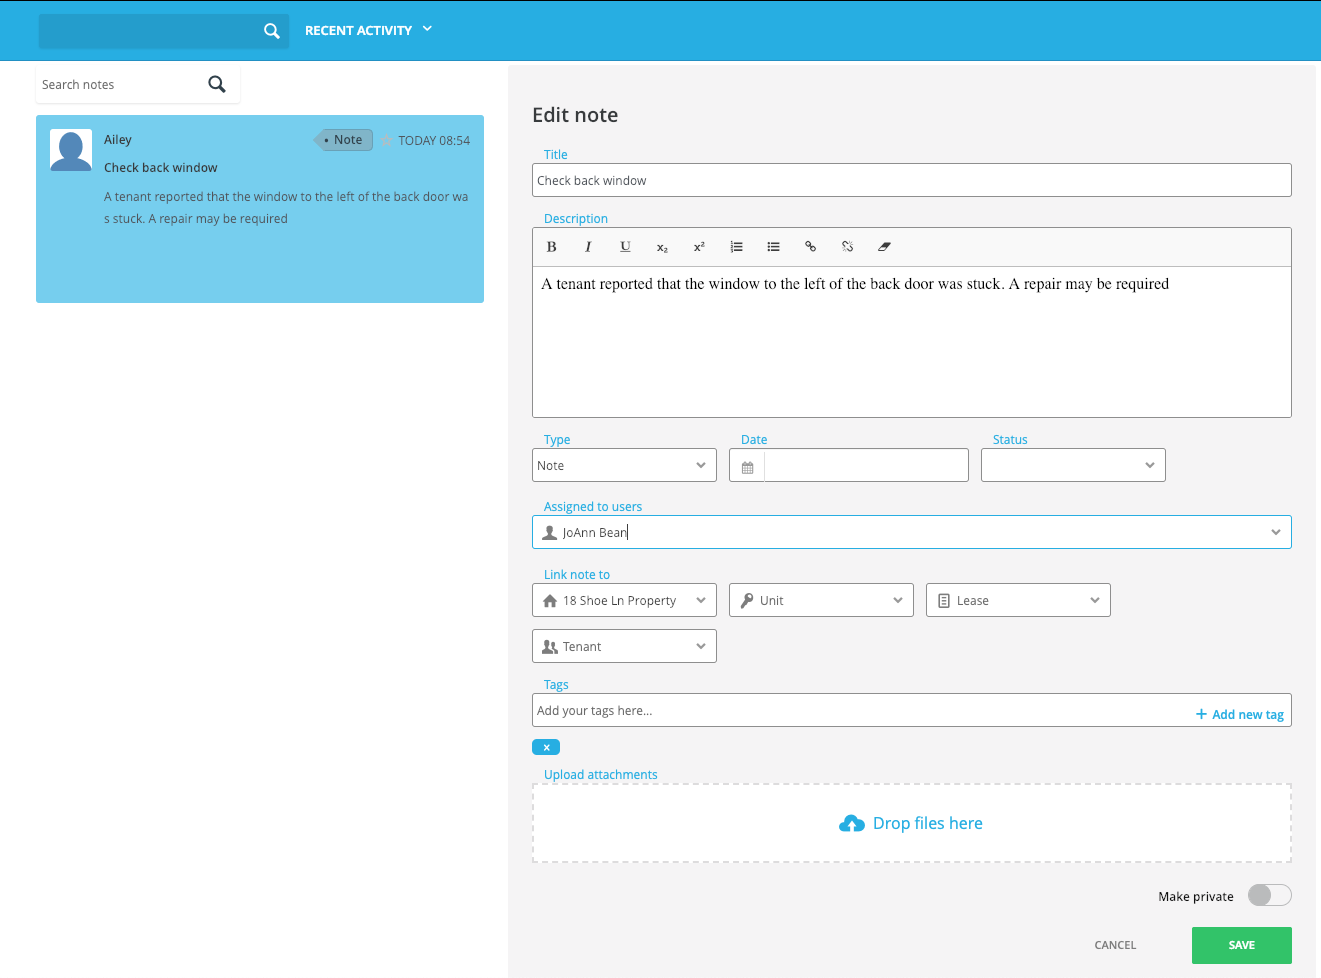Click the underline formatting icon
The image size is (1321, 978).
pos(625,247)
